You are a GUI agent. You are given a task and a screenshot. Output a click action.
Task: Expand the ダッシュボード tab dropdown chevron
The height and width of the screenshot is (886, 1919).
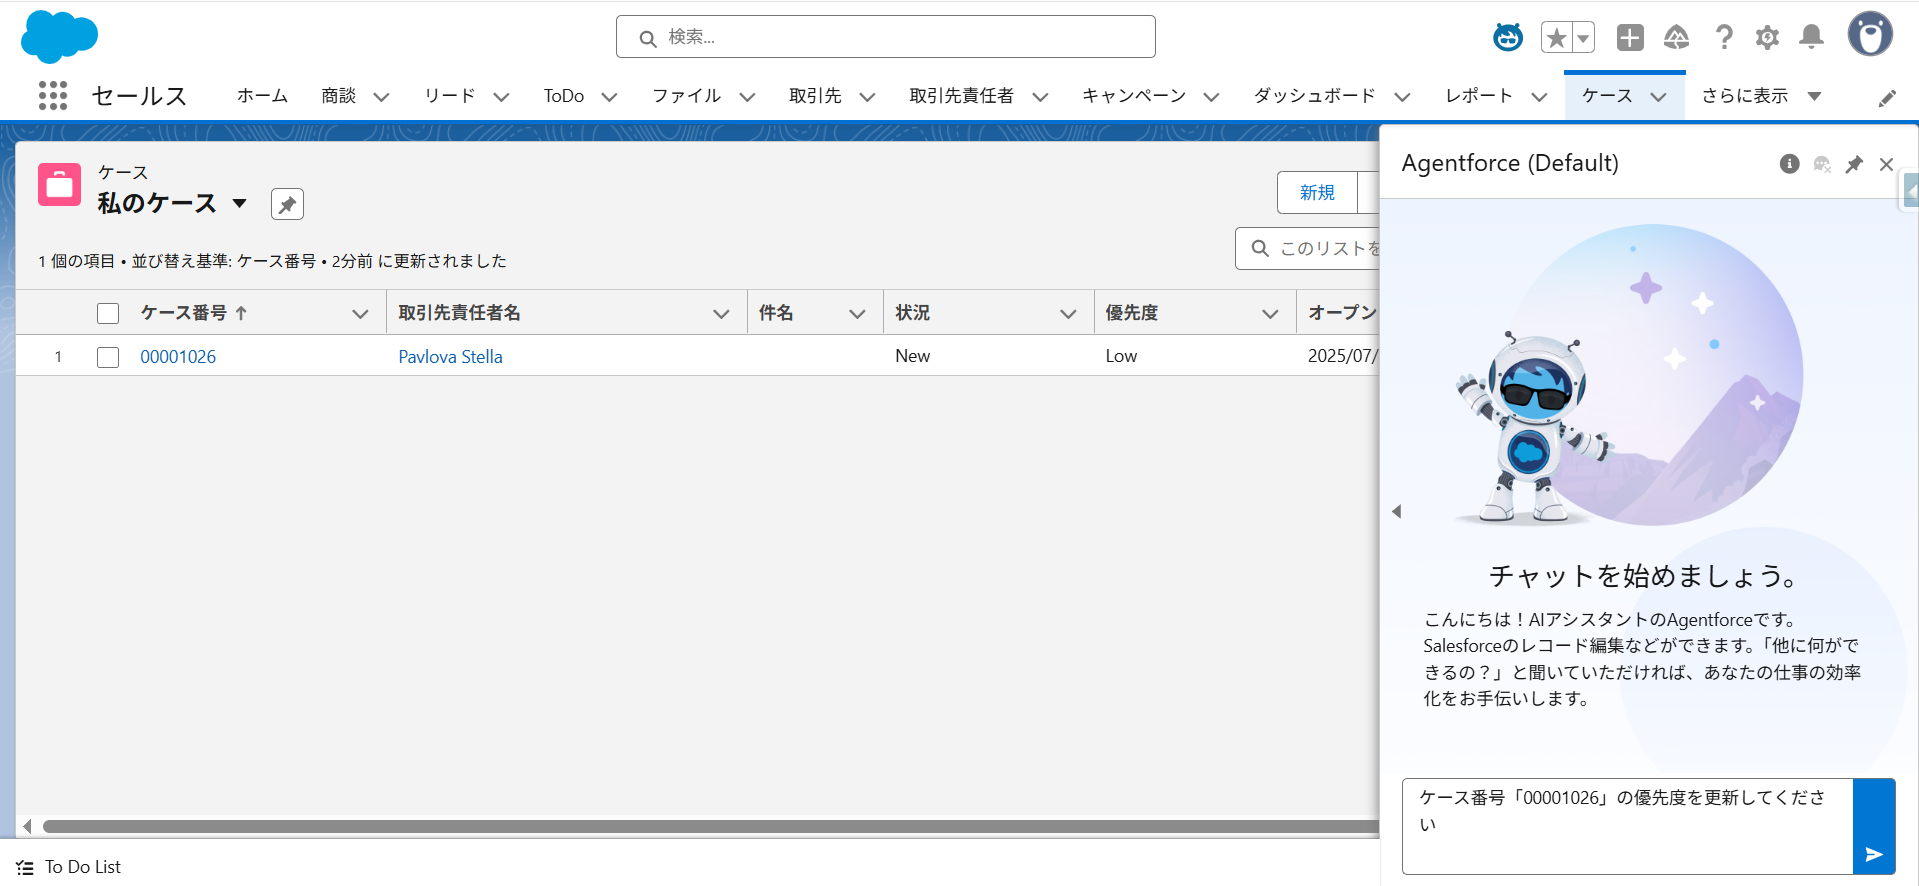(x=1402, y=97)
